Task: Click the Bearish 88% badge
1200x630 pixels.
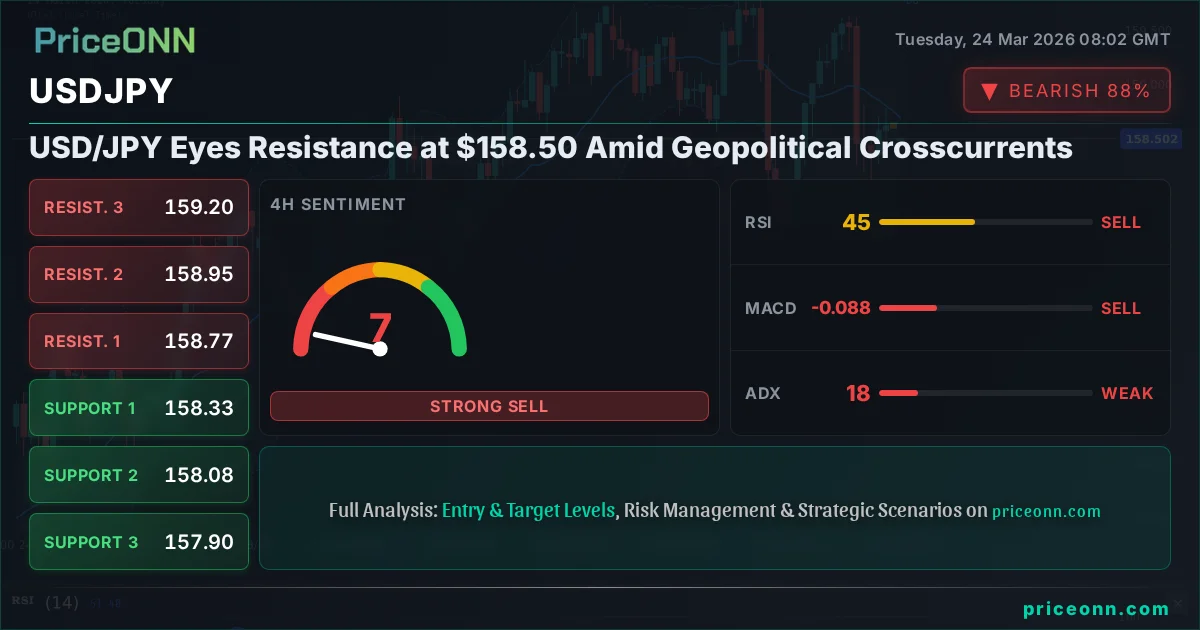Action: (1066, 91)
